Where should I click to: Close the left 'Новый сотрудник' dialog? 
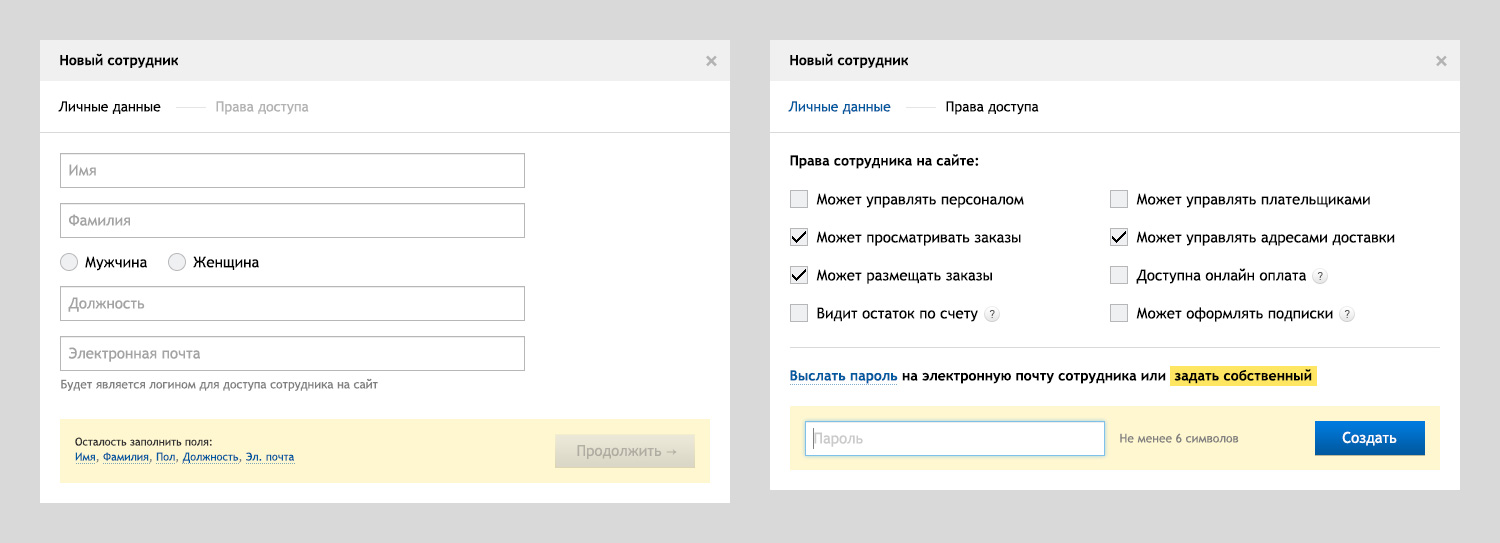coord(711,61)
